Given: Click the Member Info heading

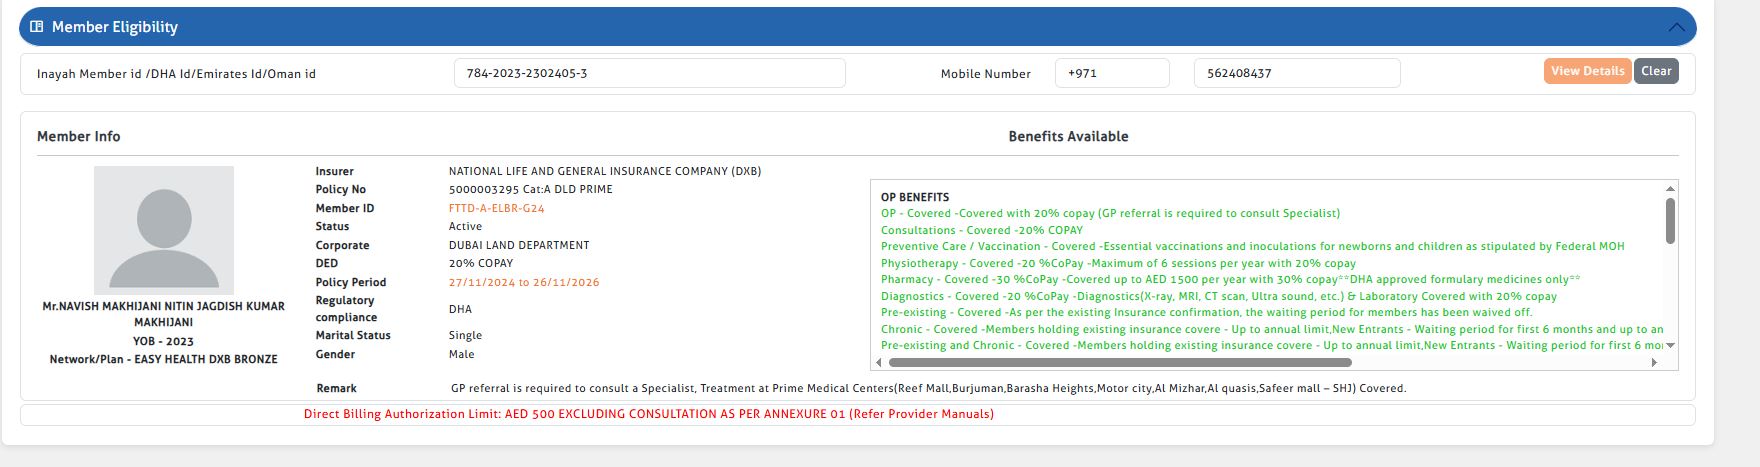Looking at the screenshot, I should pyautogui.click(x=79, y=136).
